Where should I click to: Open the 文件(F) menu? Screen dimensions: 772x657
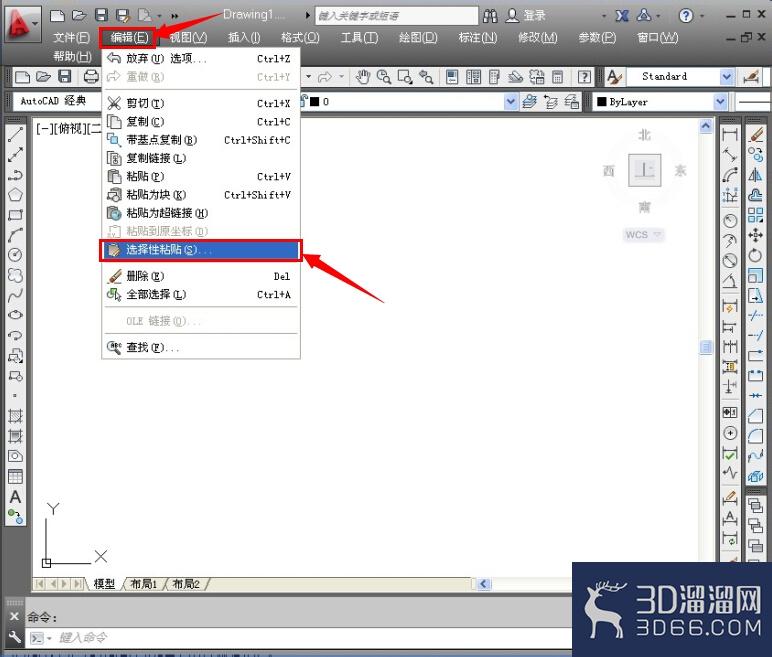point(71,37)
